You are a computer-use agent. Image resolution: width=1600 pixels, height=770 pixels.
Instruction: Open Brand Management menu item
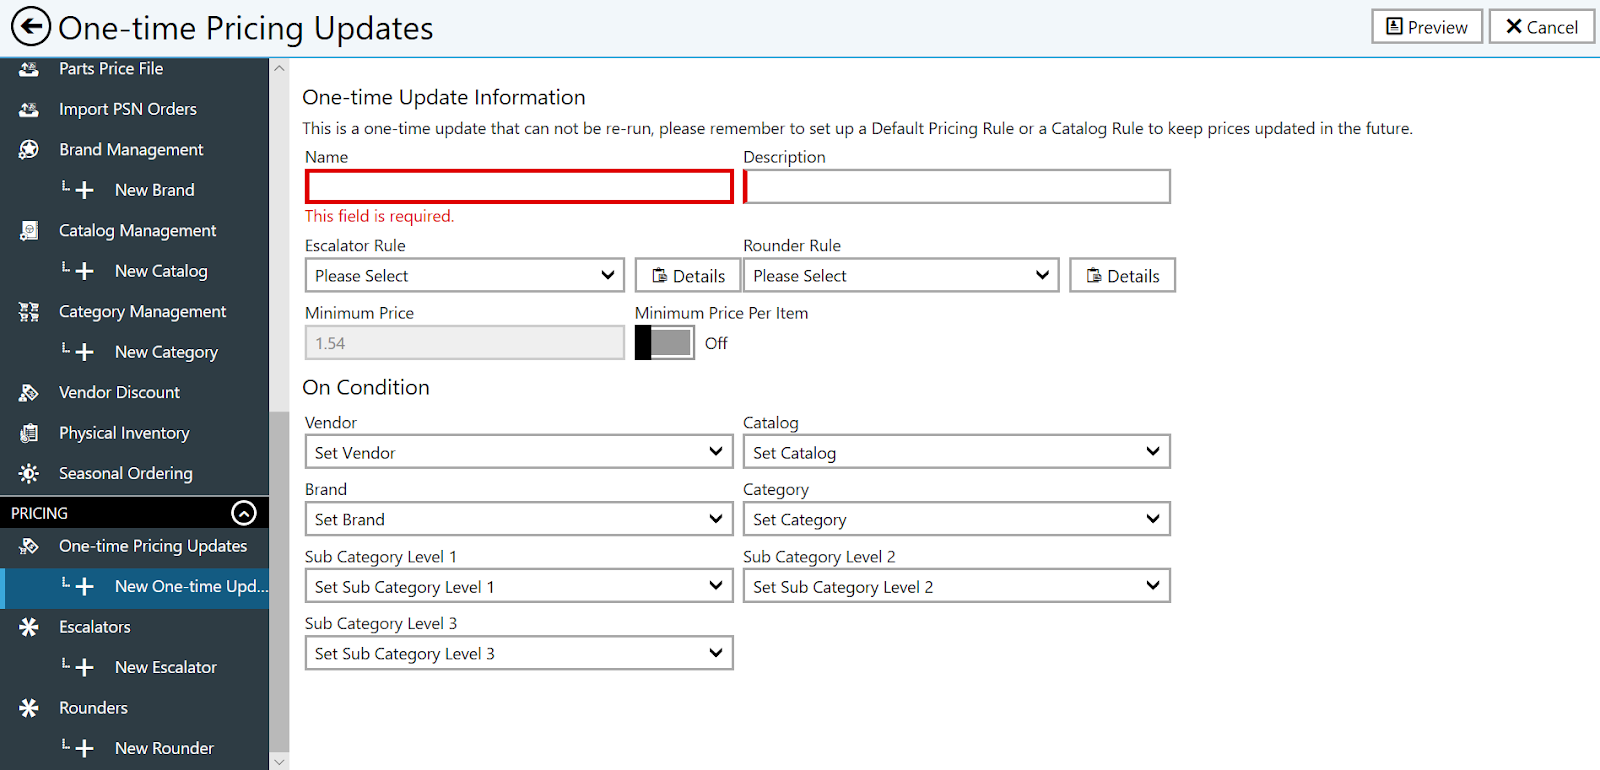pos(131,149)
